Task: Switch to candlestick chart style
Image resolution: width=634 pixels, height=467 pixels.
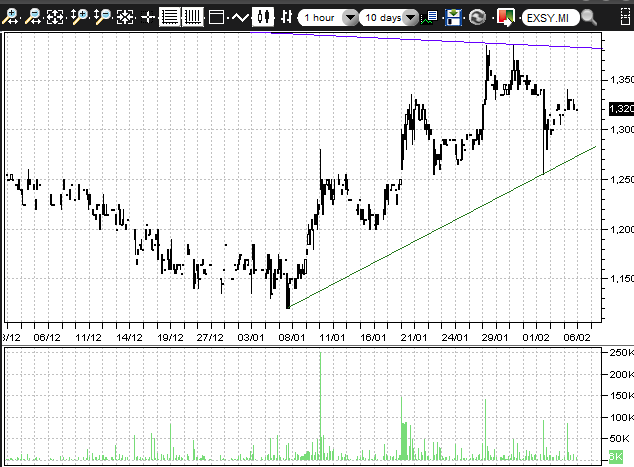Action: pos(263,17)
